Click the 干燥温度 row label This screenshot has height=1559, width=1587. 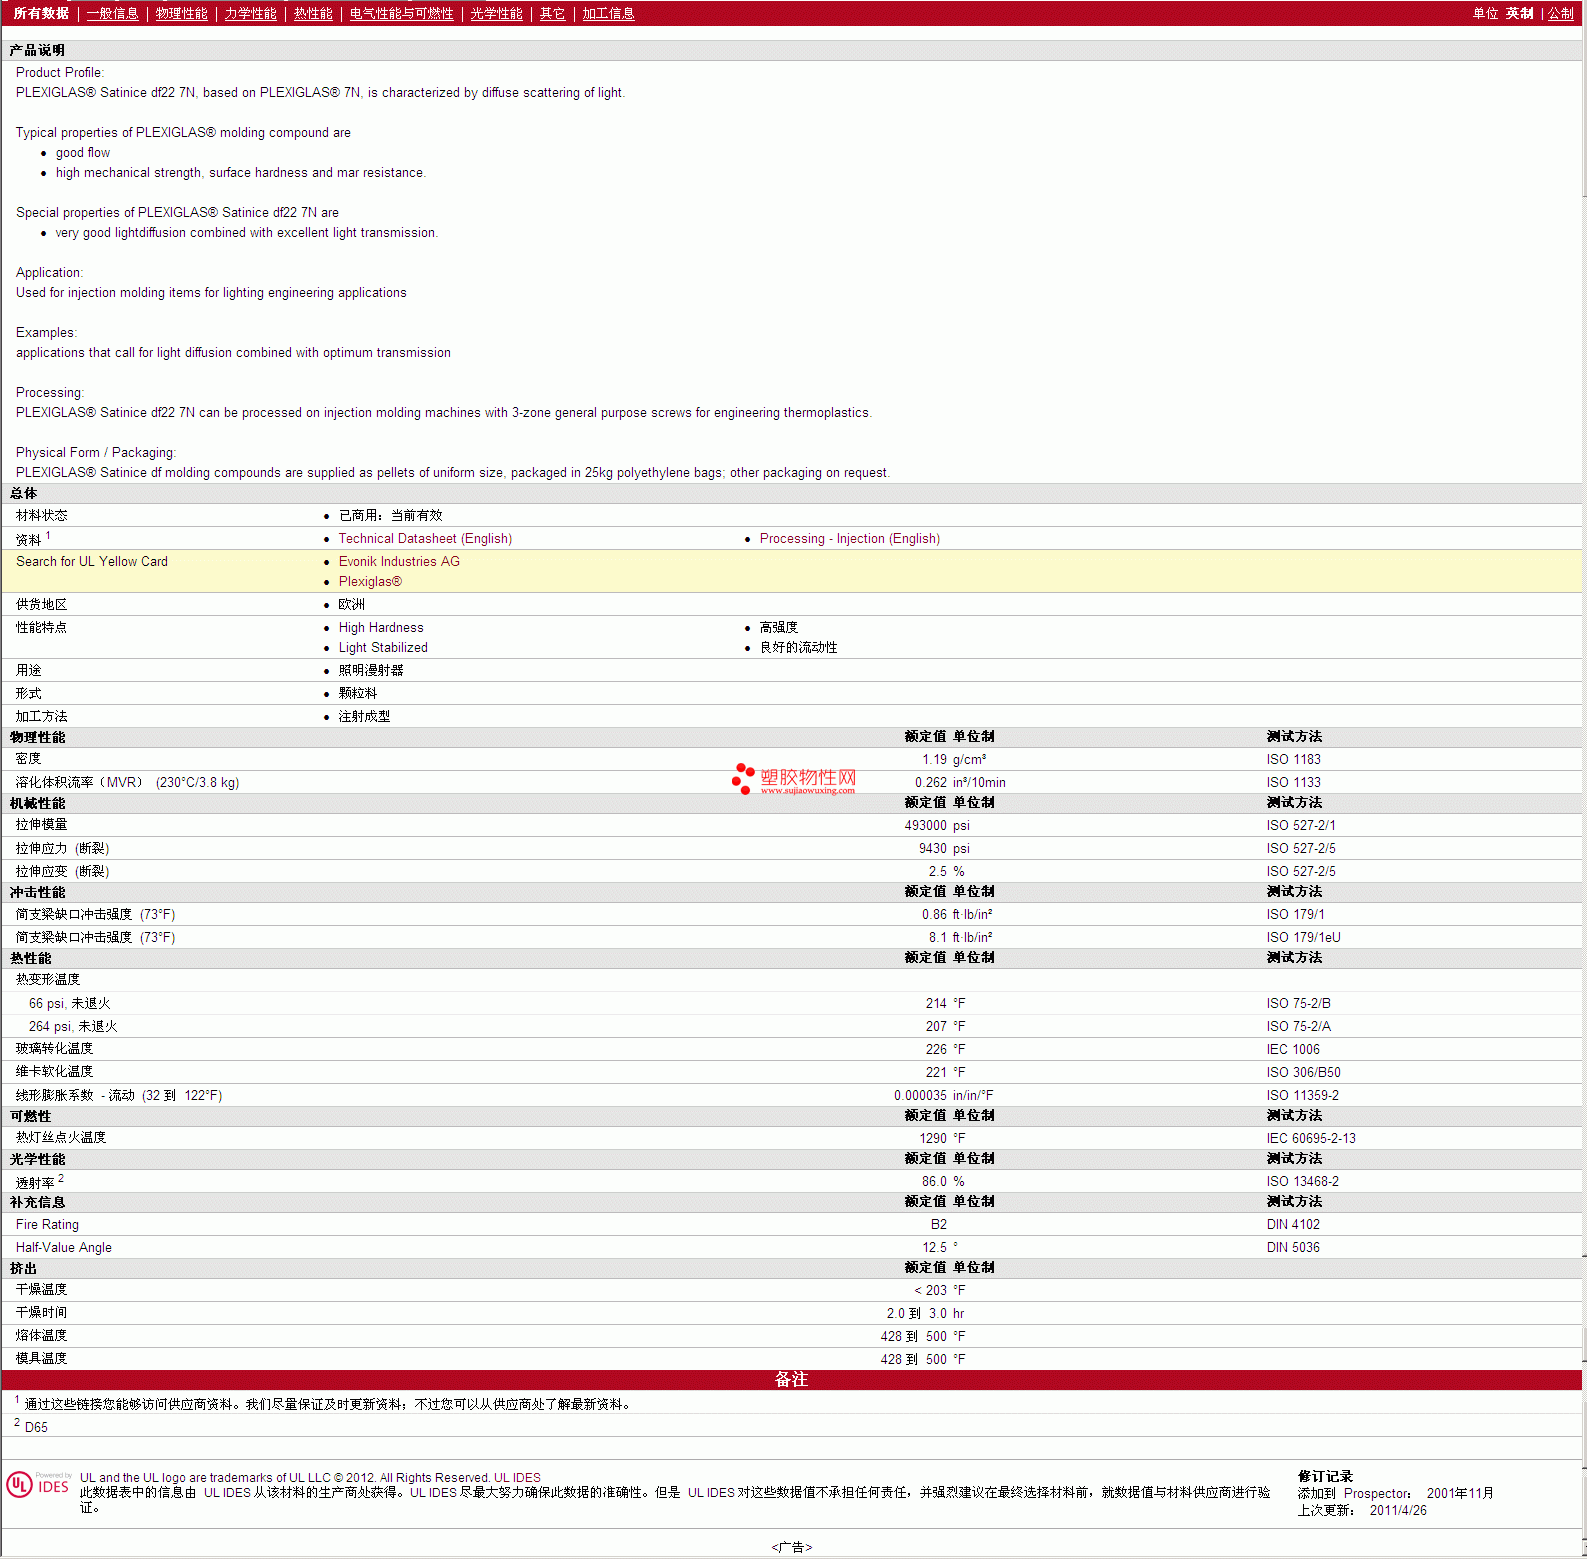pos(42,1290)
